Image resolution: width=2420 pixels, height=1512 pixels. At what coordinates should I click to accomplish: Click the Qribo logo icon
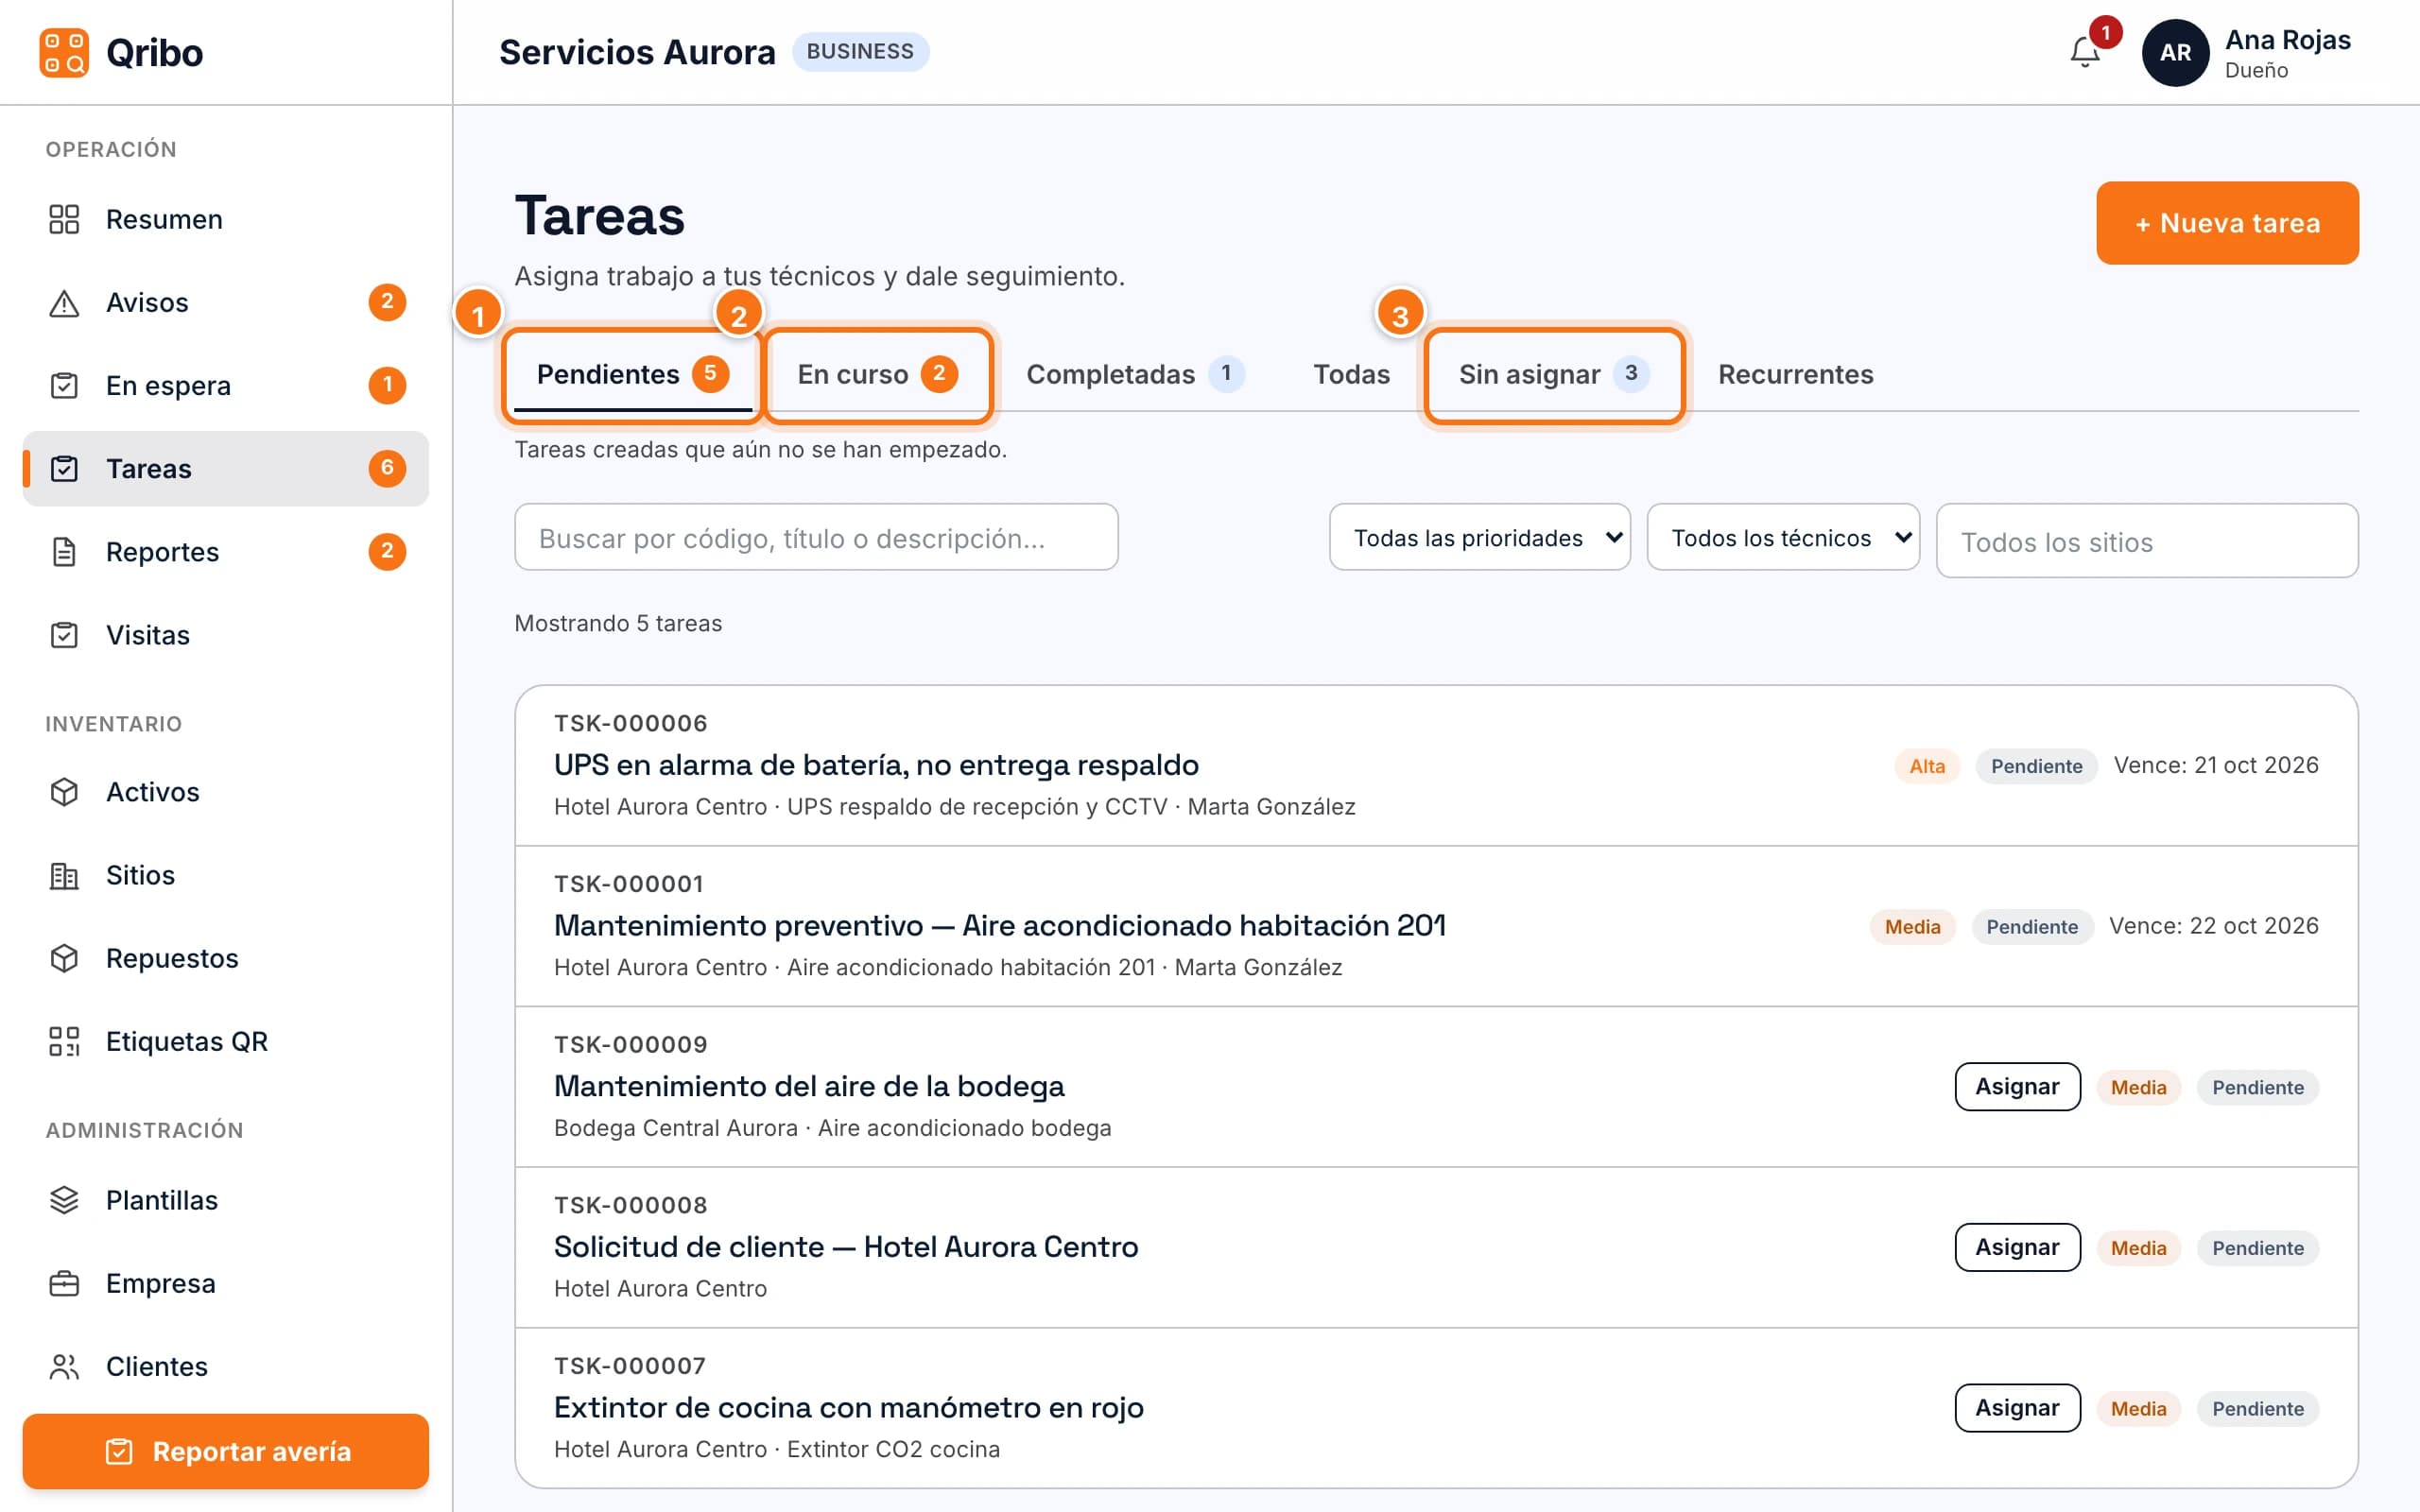click(64, 52)
